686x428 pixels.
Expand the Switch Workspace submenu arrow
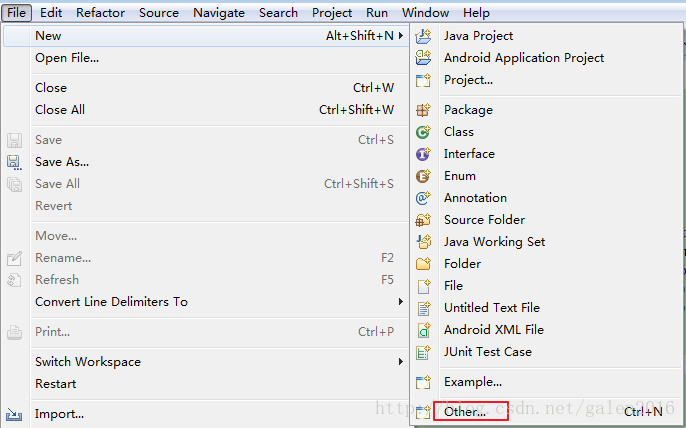point(401,362)
